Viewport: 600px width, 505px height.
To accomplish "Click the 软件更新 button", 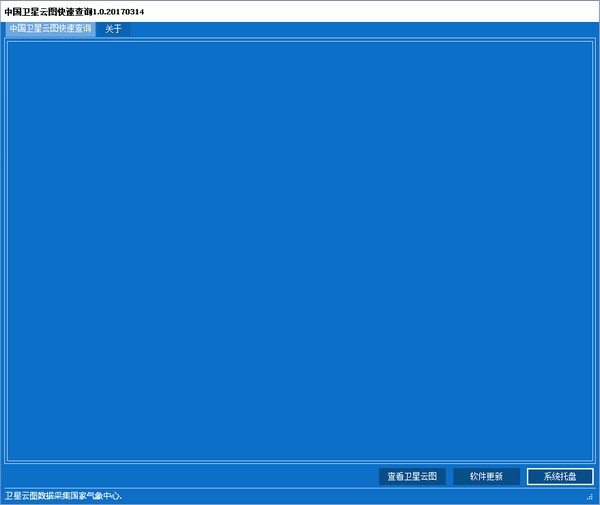I will coord(486,476).
